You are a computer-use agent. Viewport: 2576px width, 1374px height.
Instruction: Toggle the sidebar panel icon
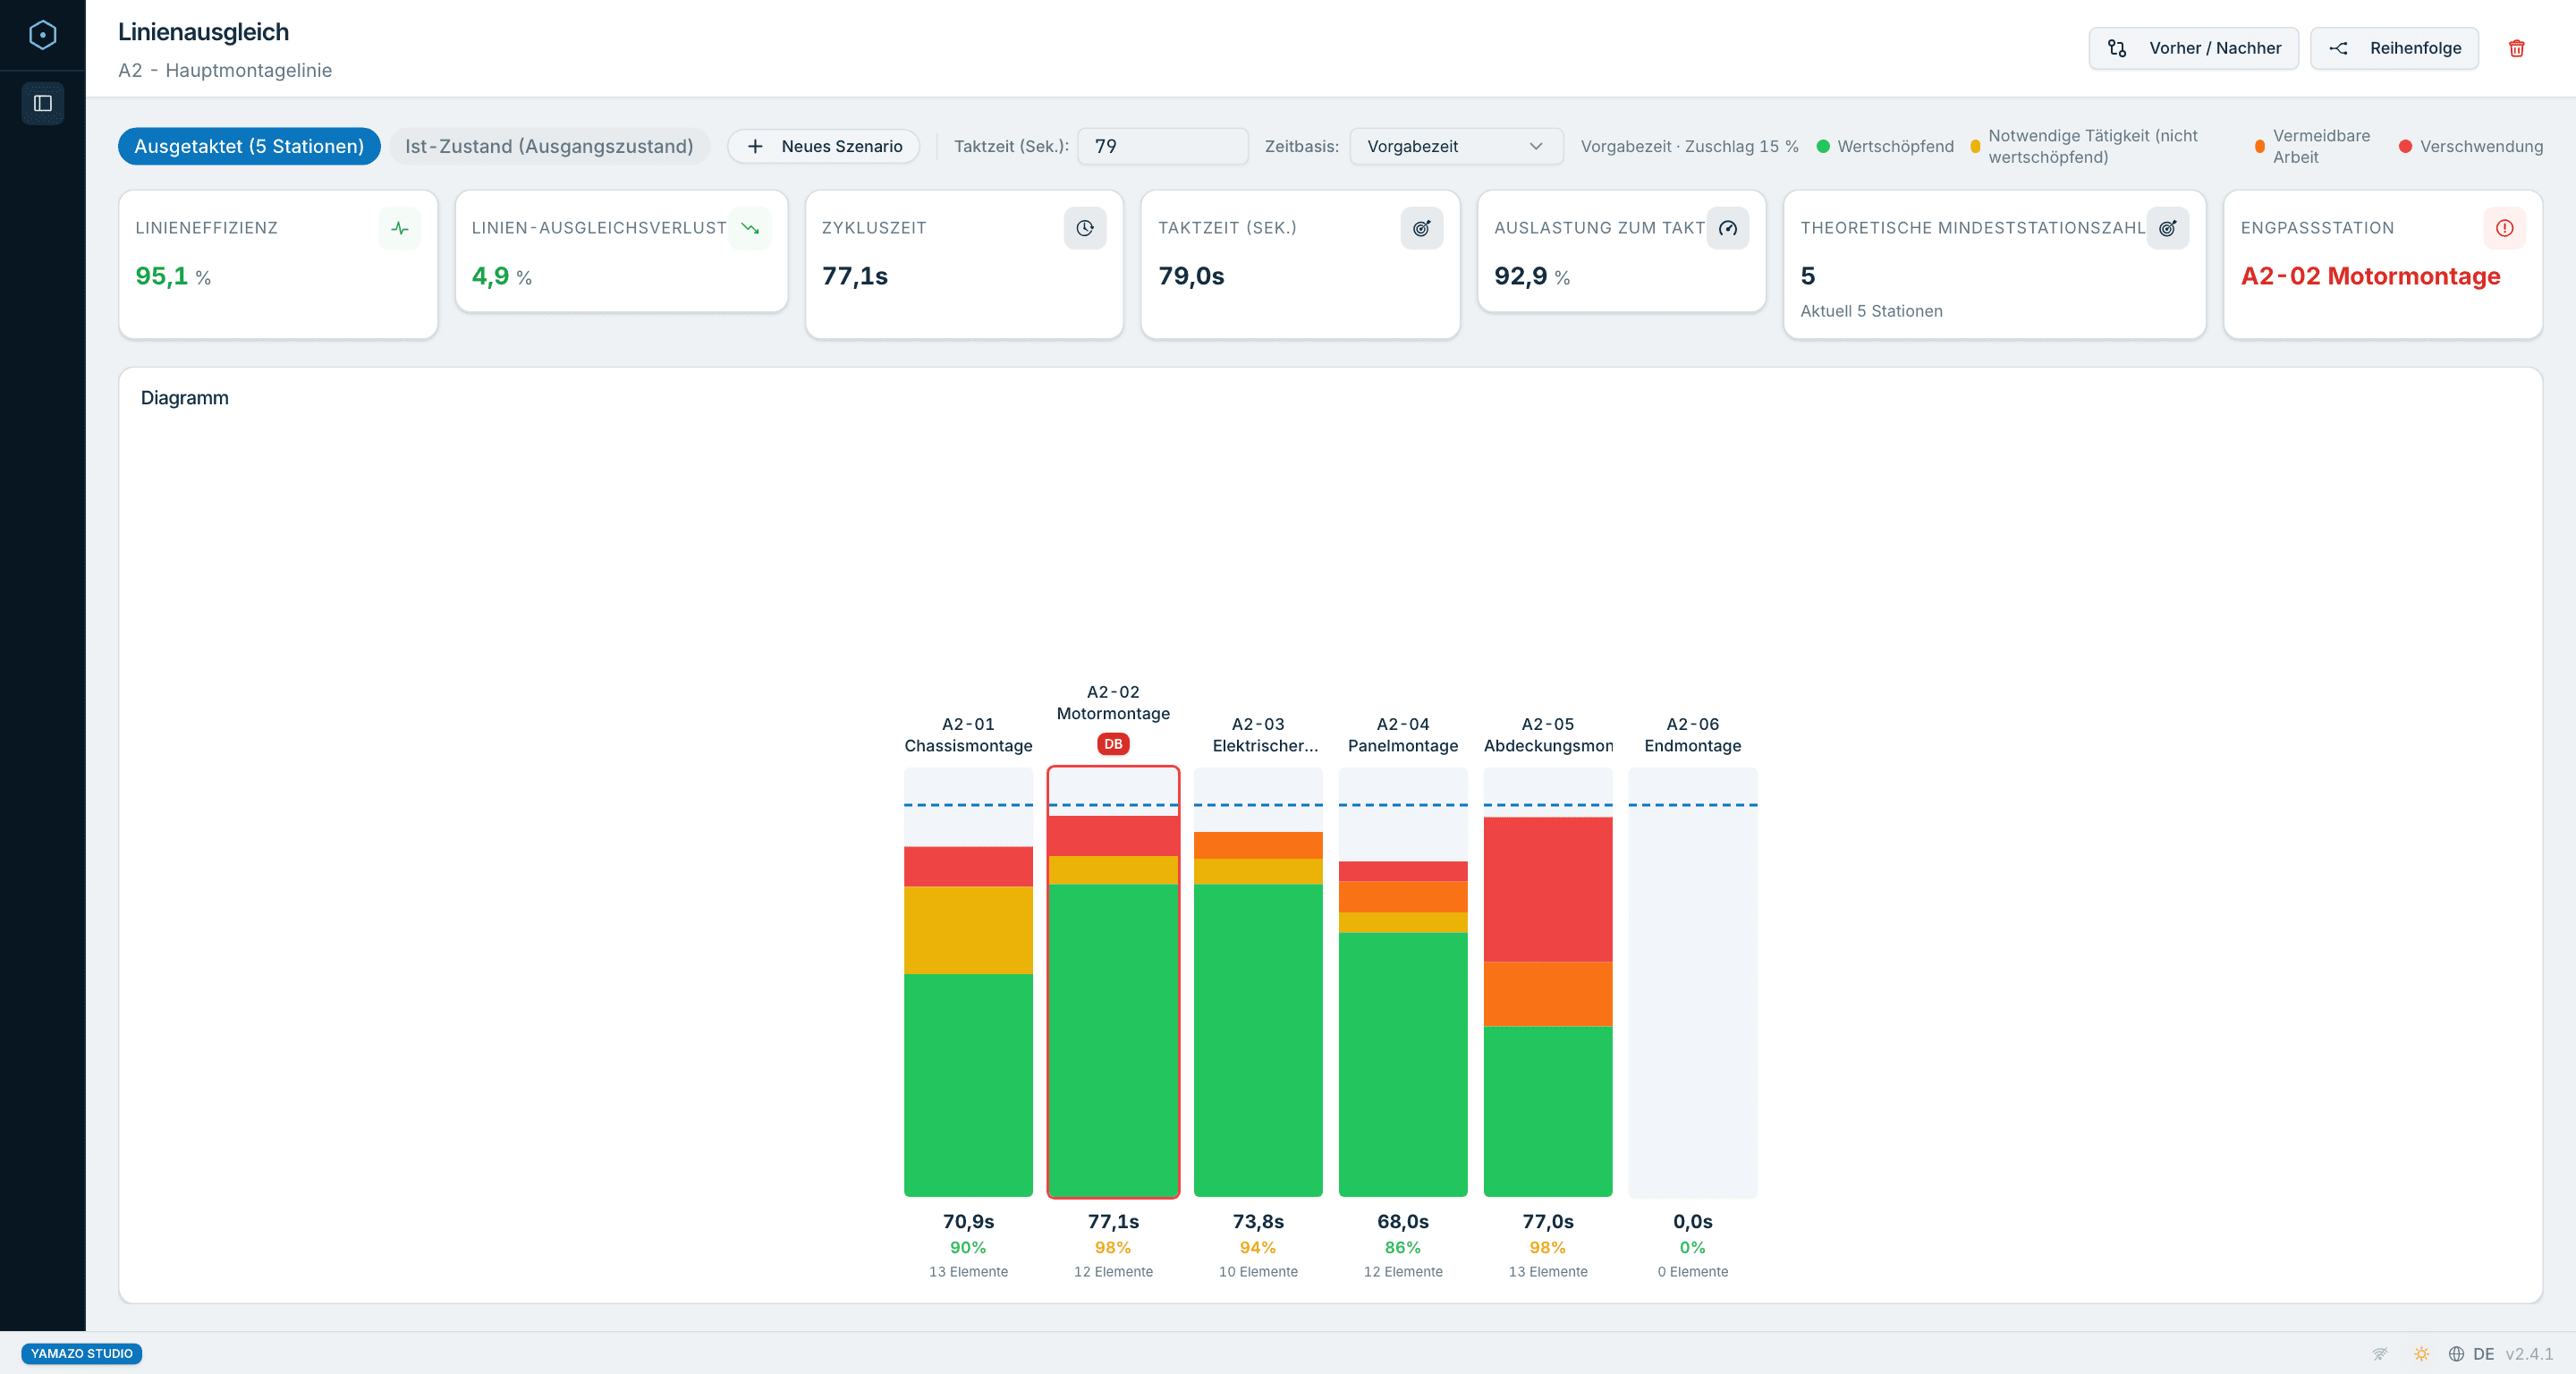click(43, 103)
